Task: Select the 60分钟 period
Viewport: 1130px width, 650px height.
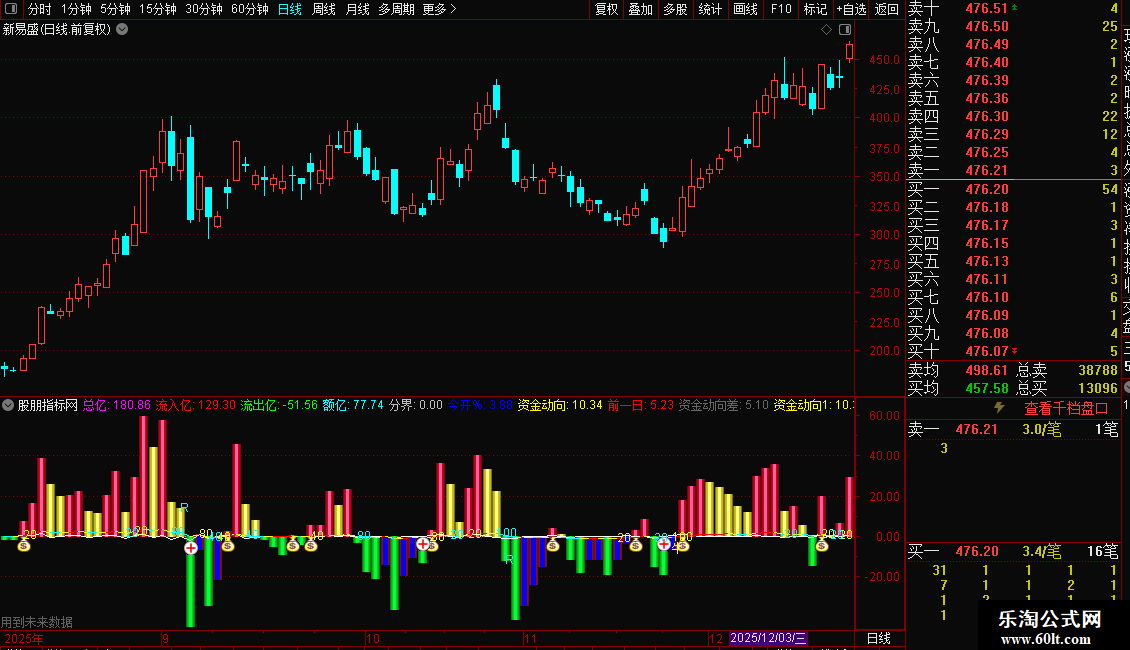Action: click(x=250, y=9)
